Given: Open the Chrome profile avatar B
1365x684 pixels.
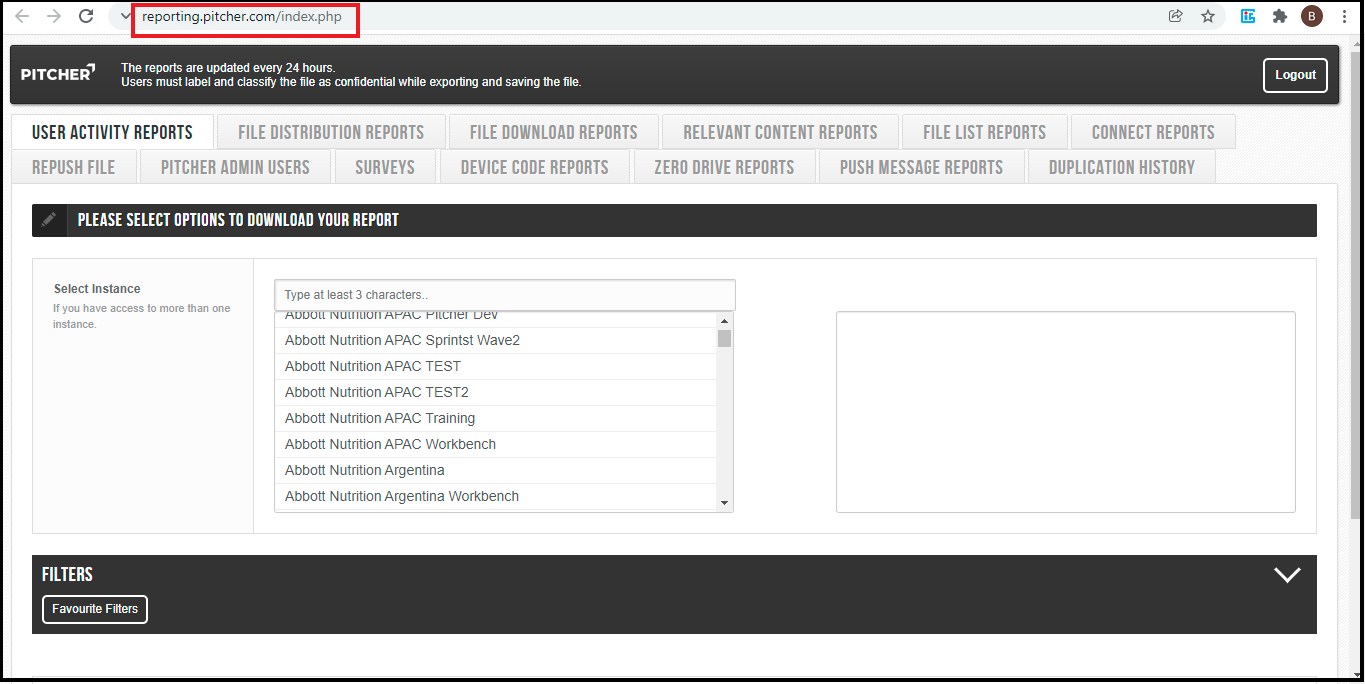Looking at the screenshot, I should pos(1311,16).
